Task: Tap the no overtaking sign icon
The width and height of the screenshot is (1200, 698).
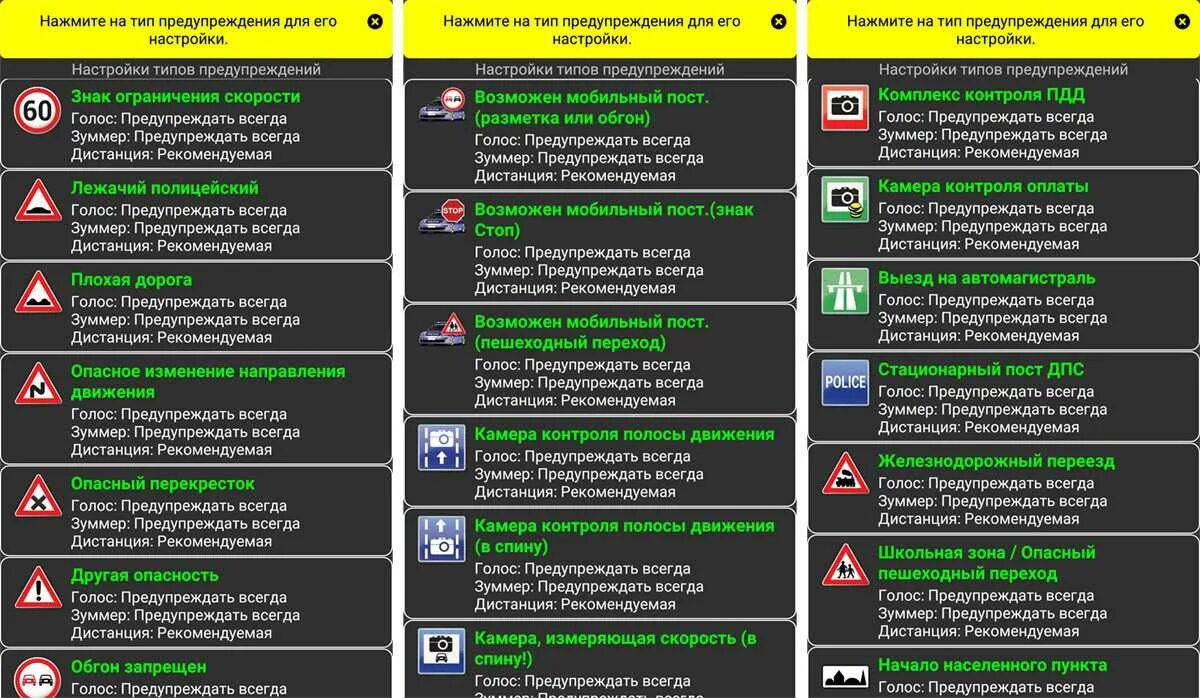Action: click(38, 677)
